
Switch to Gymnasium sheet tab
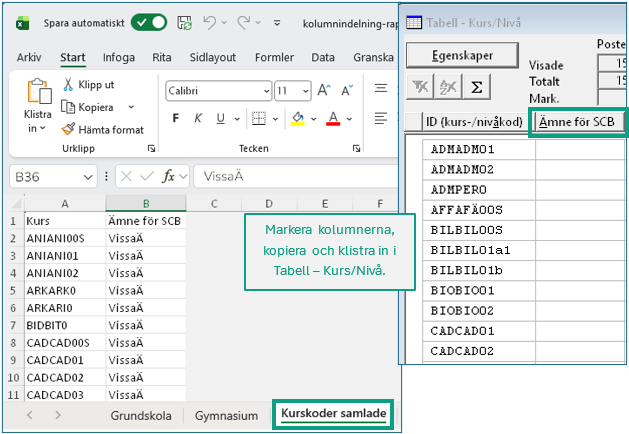coord(227,416)
